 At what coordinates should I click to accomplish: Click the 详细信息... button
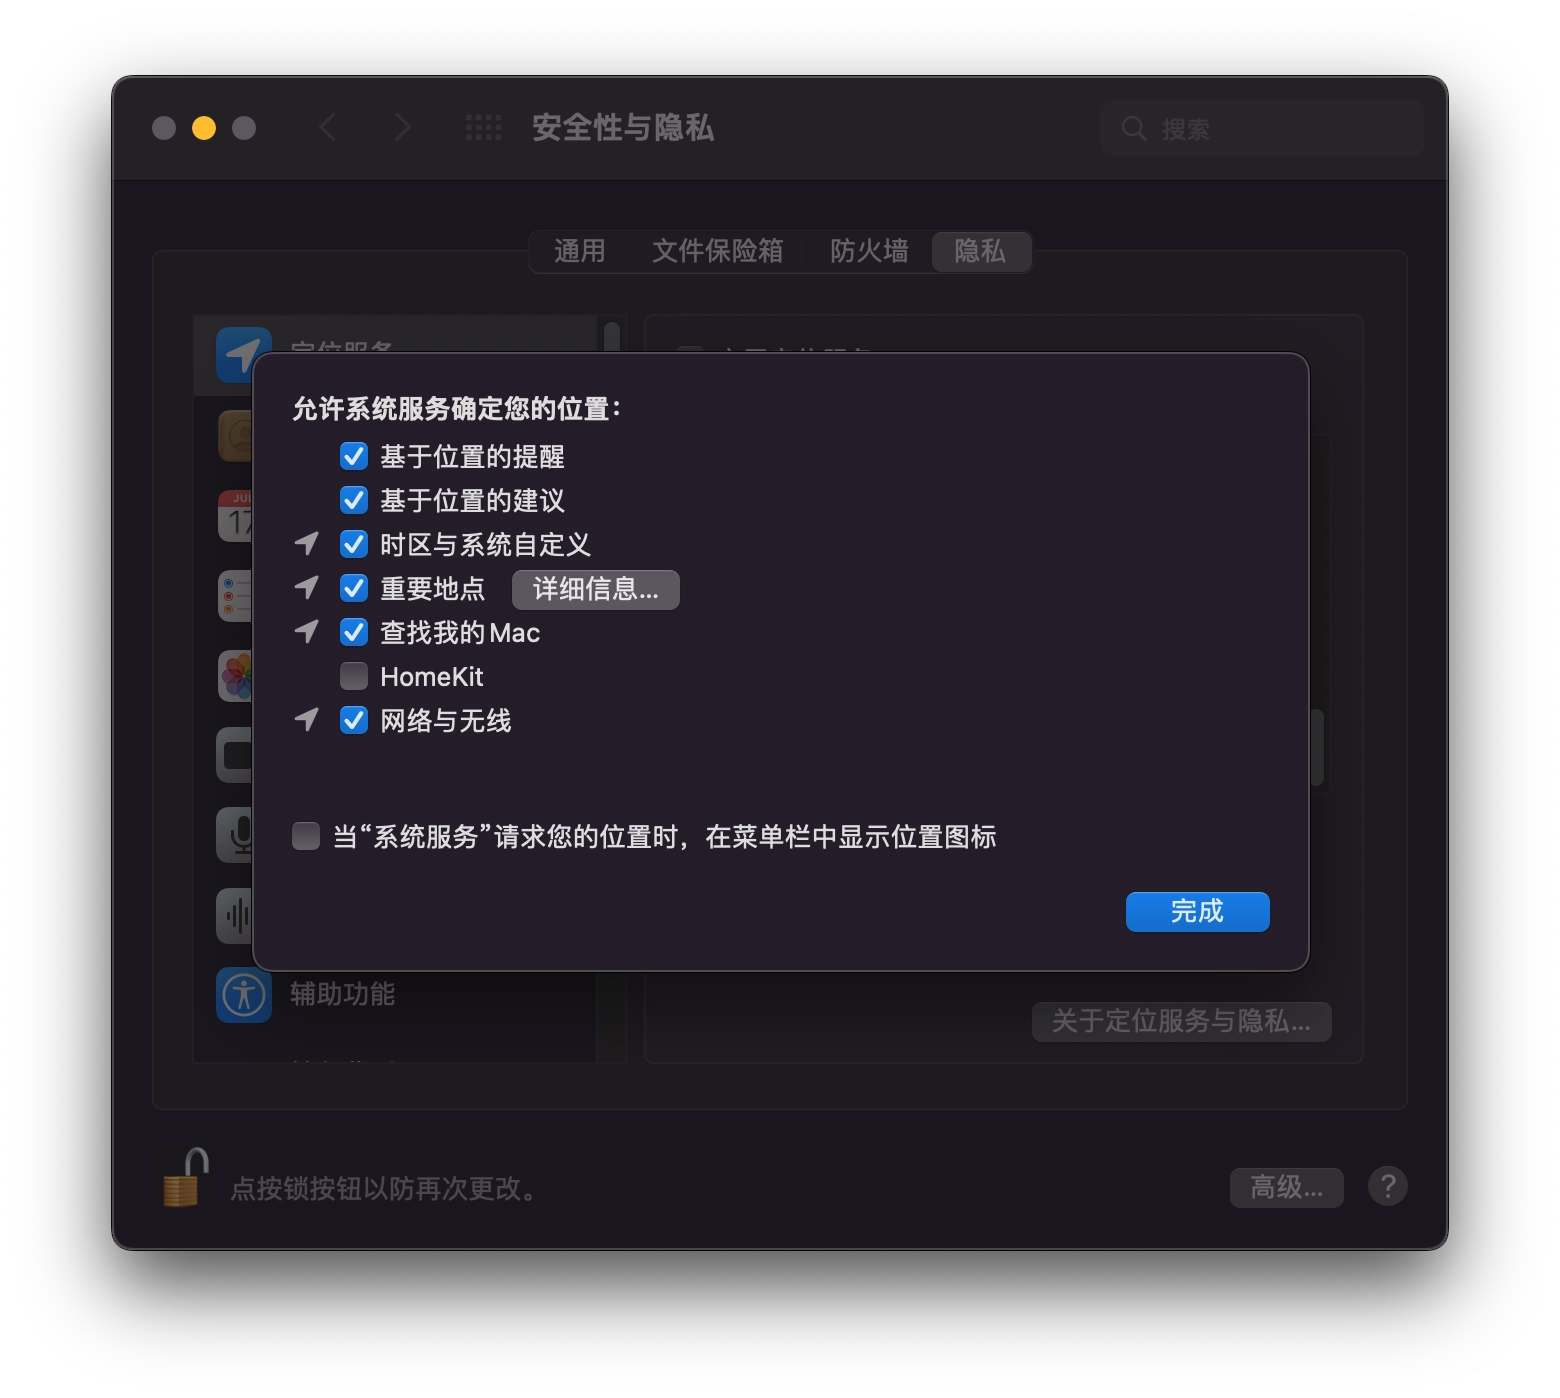(596, 590)
